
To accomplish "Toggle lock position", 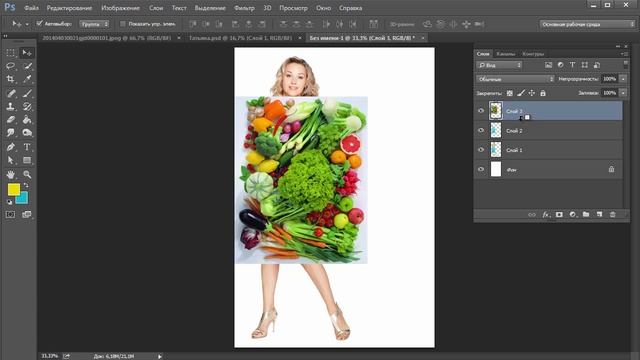I will click(531, 93).
